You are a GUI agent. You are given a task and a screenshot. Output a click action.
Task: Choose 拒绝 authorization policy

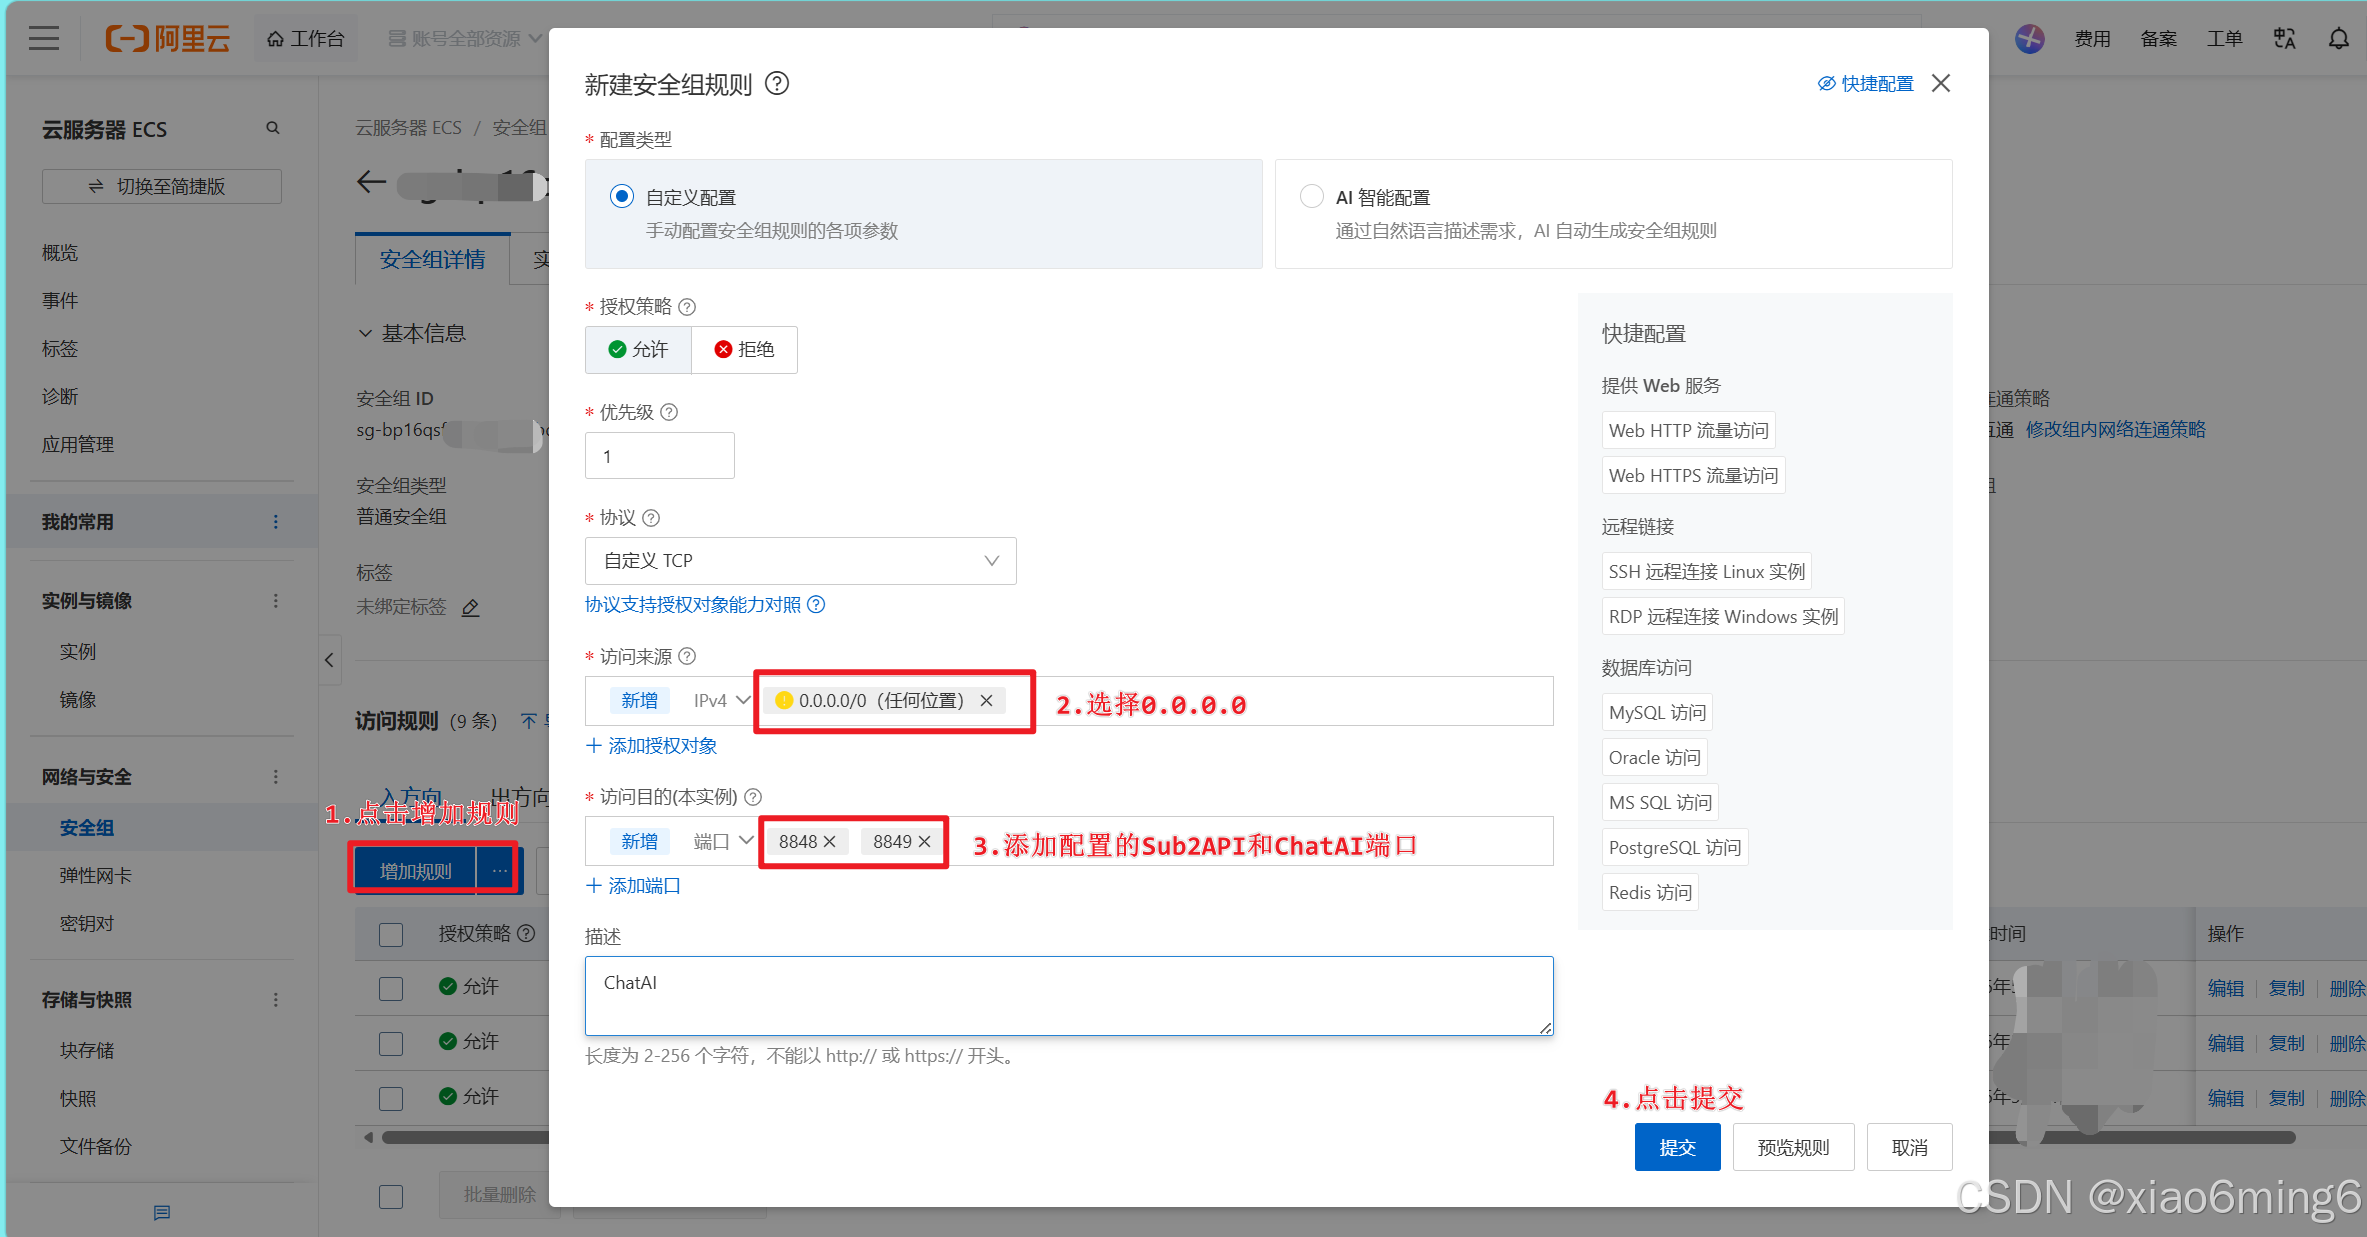pos(744,350)
